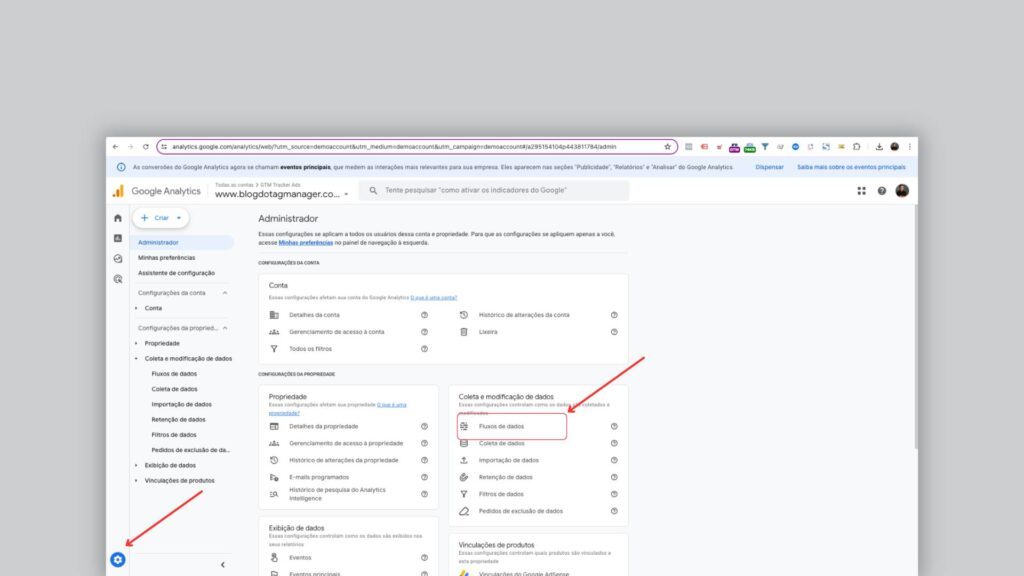The width and height of the screenshot is (1024, 576).
Task: Open Filtros de dados in sidebar
Action: [x=174, y=435]
